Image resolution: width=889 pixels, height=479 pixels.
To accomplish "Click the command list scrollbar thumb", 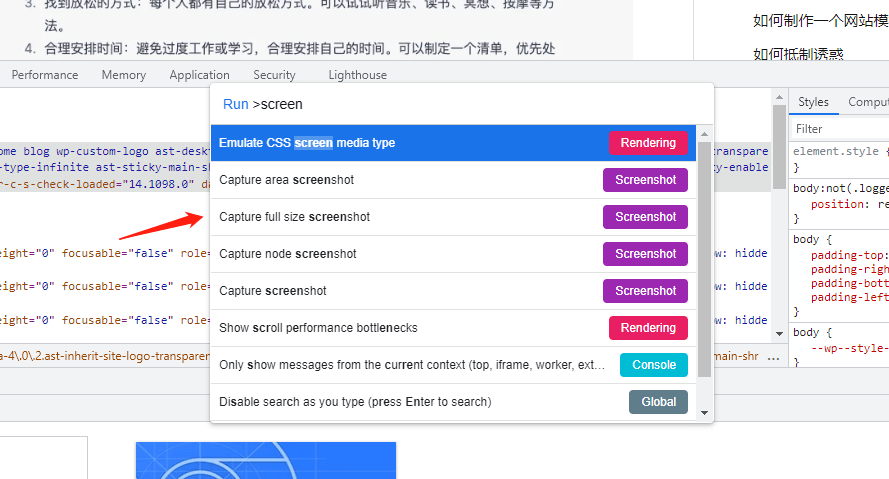I will click(704, 259).
